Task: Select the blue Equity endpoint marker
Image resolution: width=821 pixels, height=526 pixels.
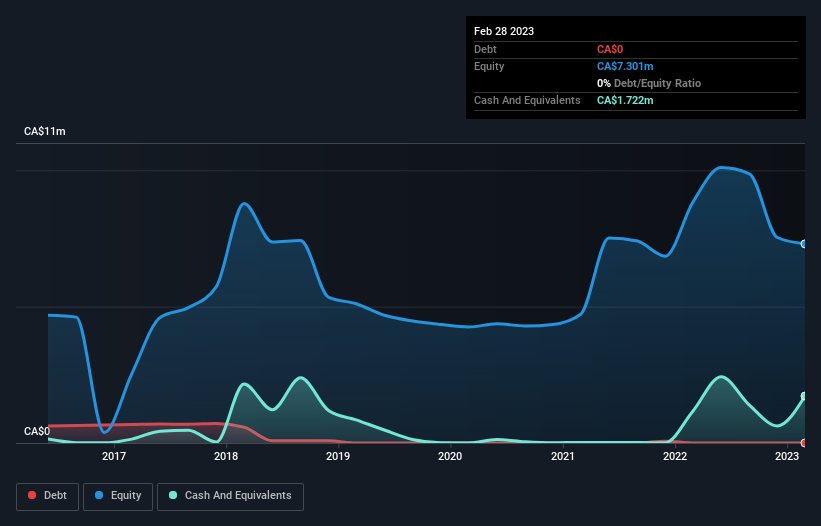Action: click(x=804, y=244)
